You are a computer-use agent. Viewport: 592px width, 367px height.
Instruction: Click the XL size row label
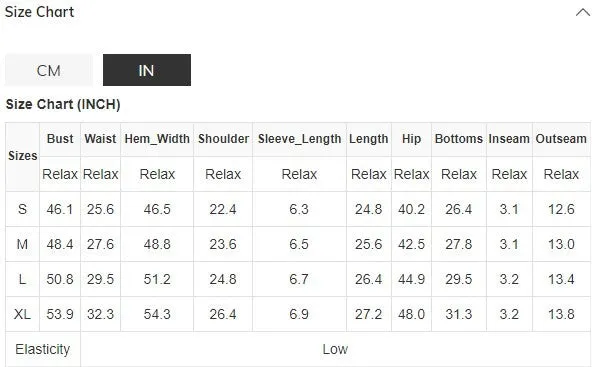(22, 314)
